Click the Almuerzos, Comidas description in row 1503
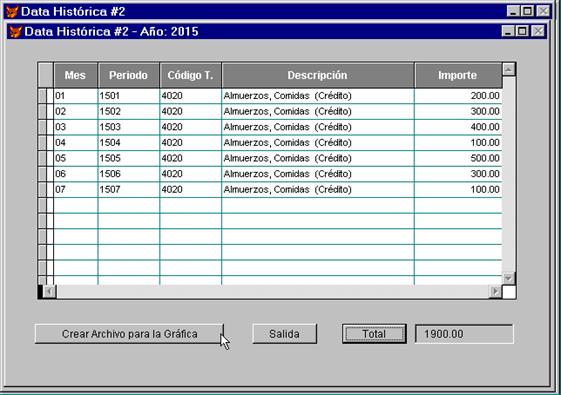Screen dimensions: 561x395 pos(318,127)
